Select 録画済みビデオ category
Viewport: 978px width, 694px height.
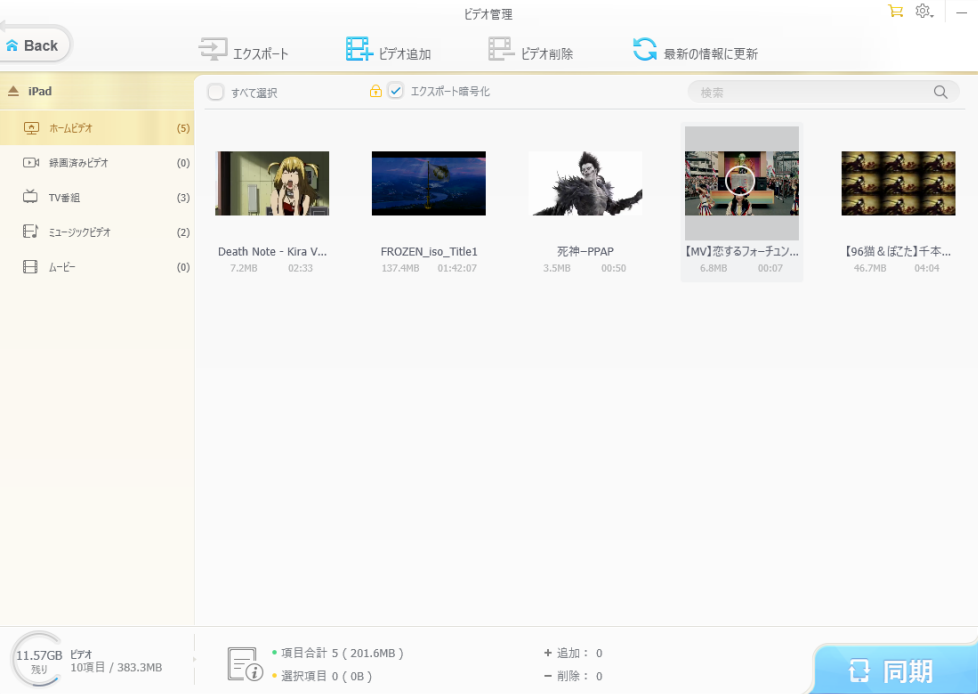(97, 163)
